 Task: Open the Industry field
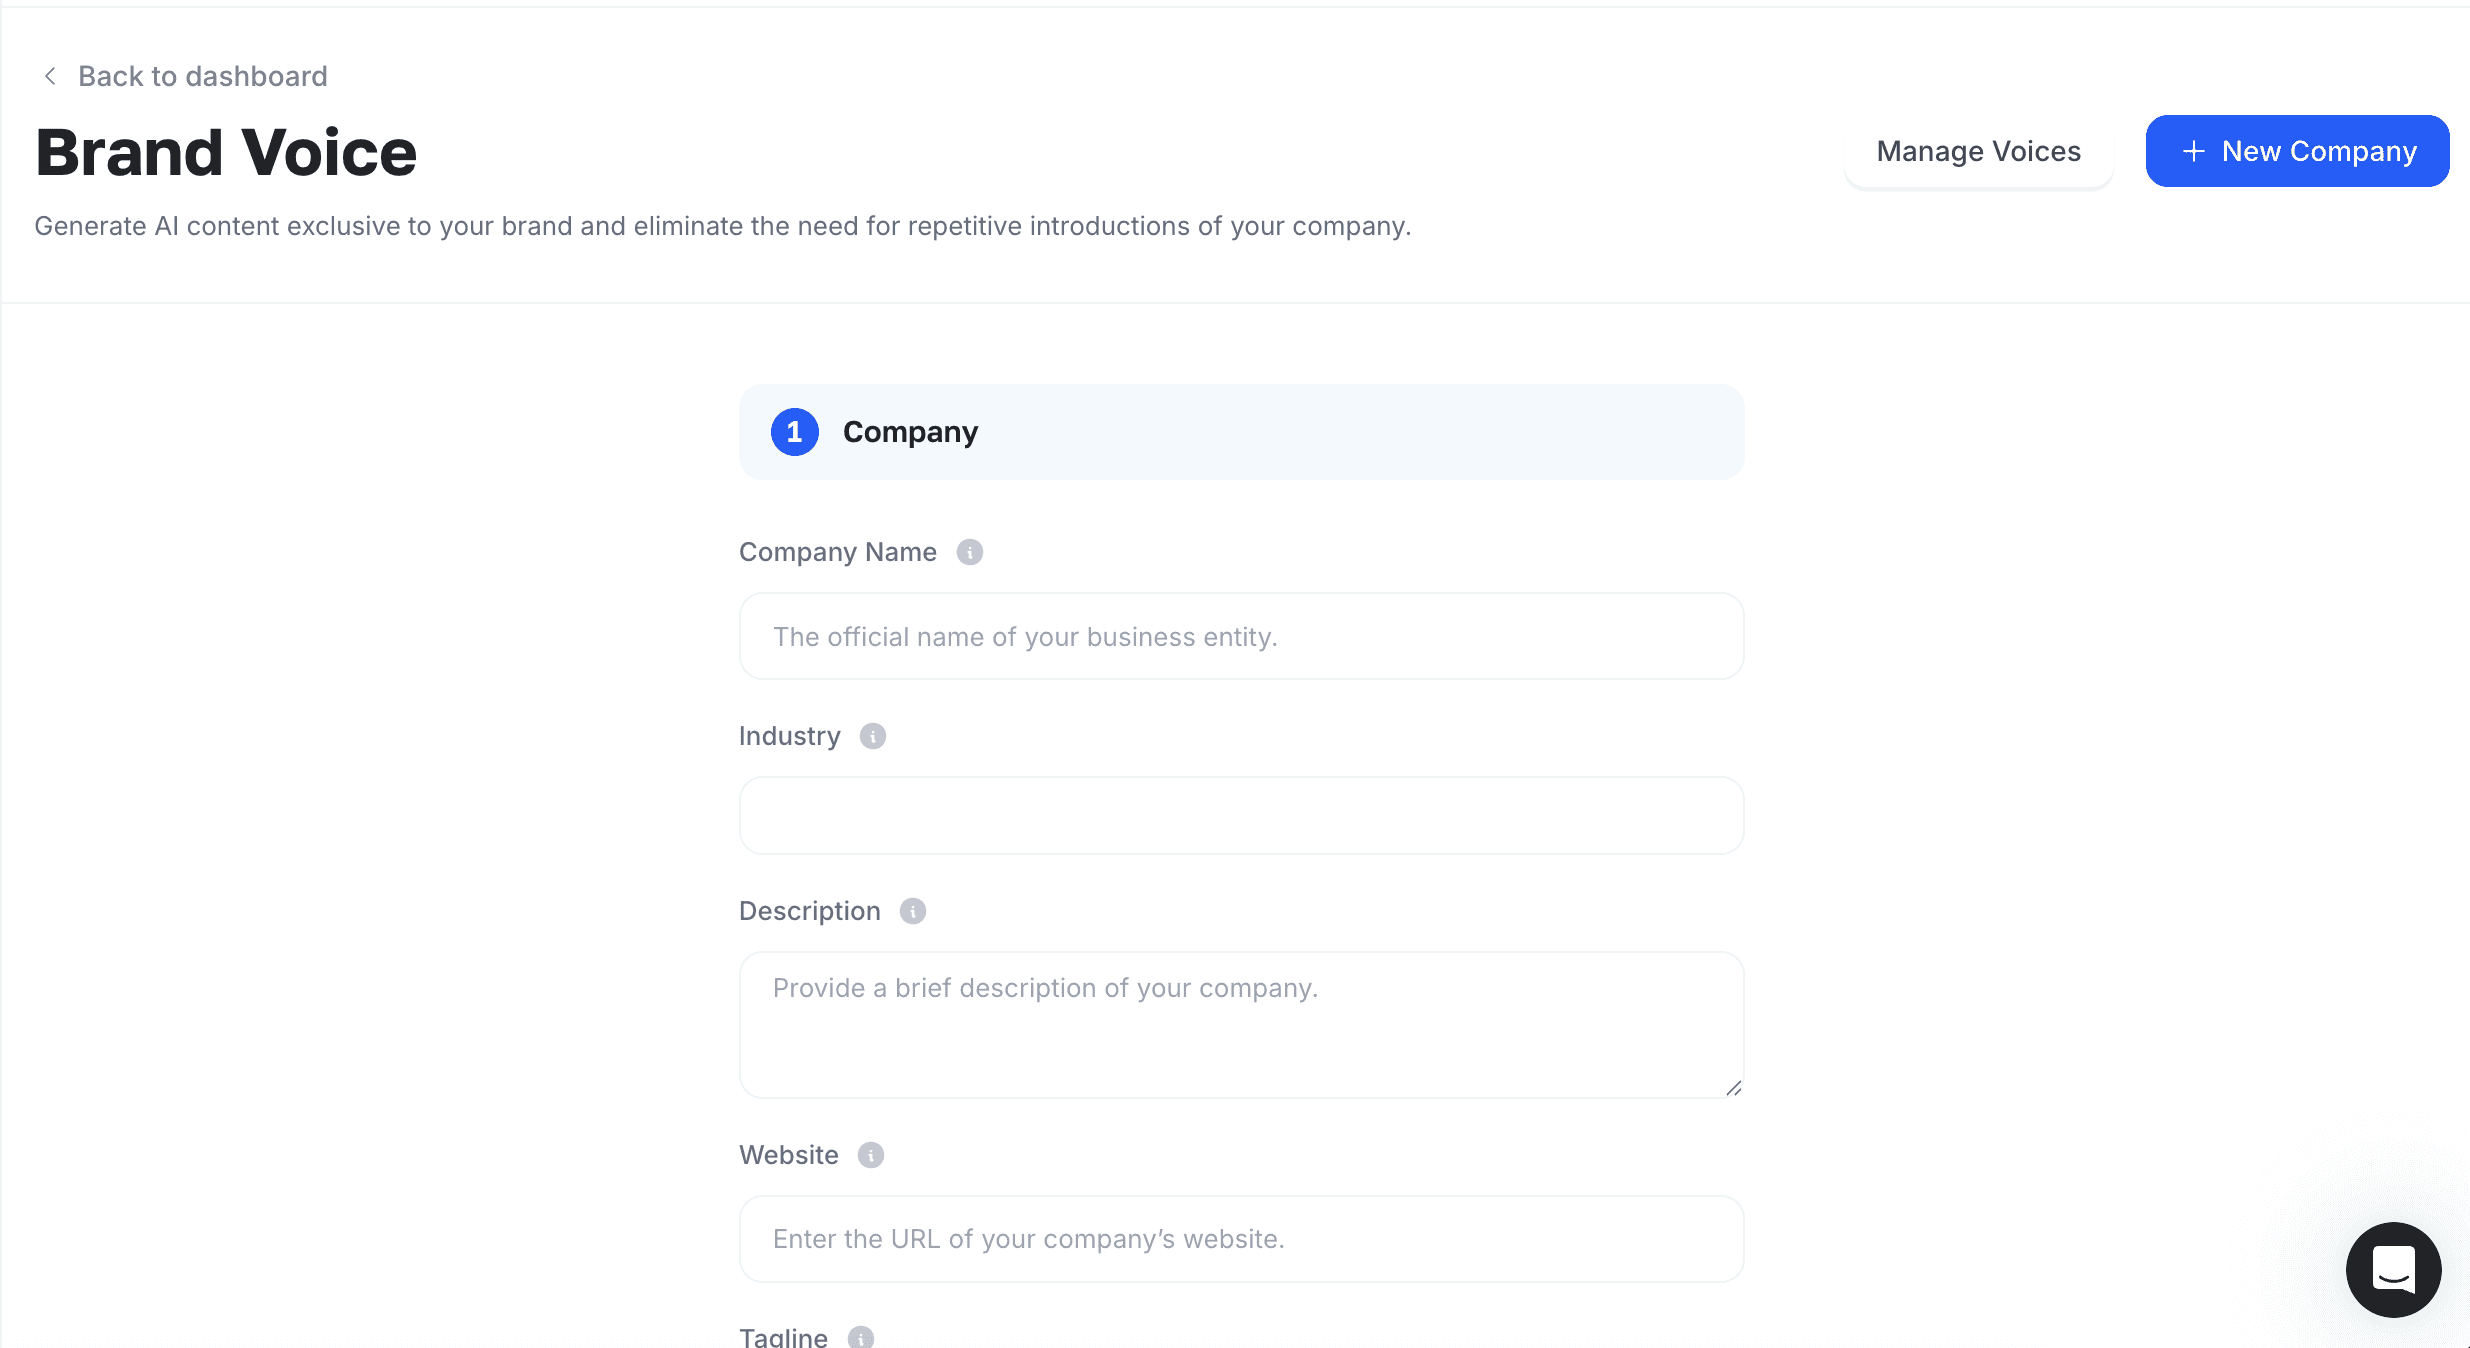click(x=1241, y=815)
